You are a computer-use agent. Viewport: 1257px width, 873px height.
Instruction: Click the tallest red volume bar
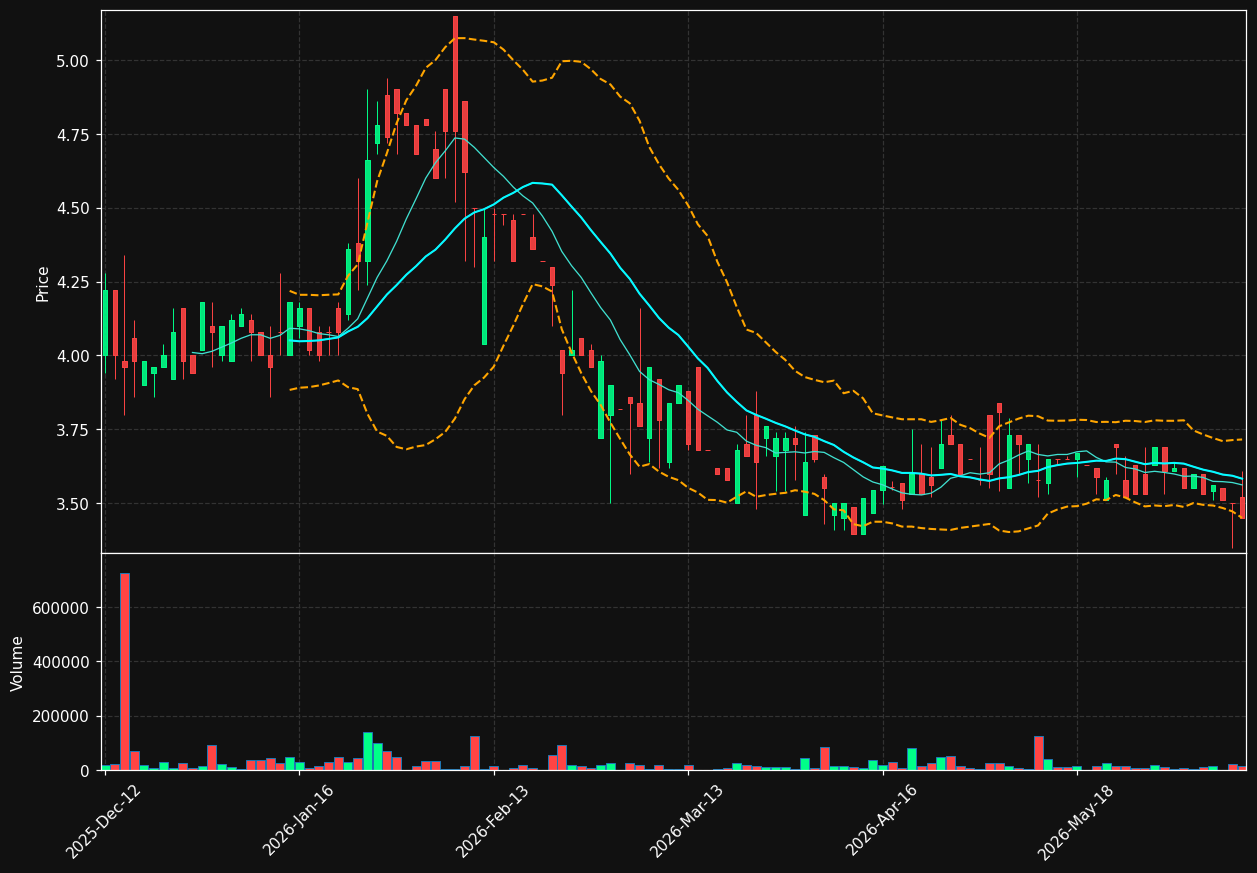[x=125, y=671]
